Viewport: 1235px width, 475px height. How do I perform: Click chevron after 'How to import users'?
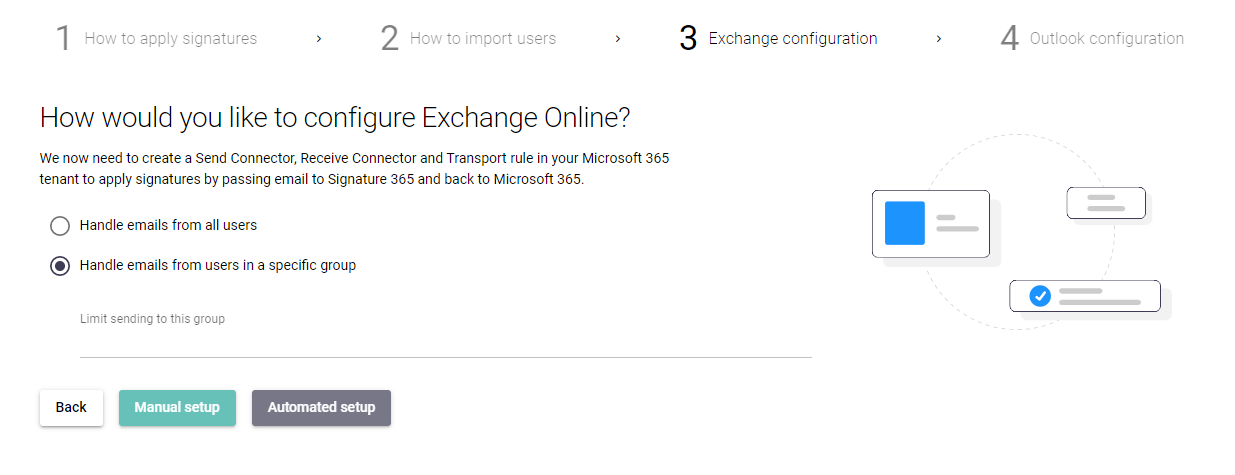pos(618,39)
